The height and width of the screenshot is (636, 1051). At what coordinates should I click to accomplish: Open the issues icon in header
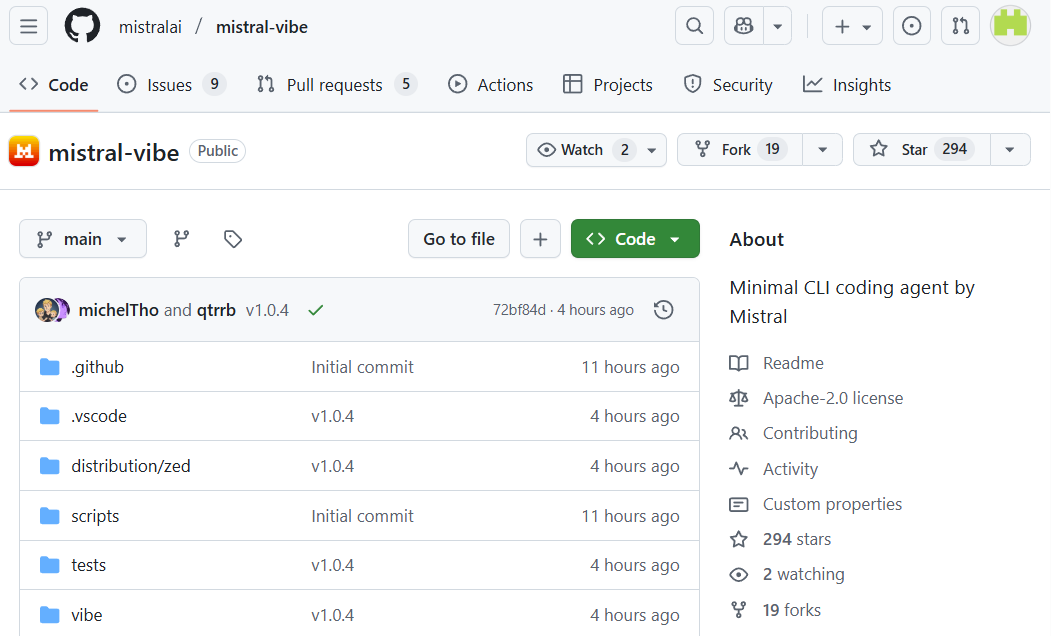pyautogui.click(x=911, y=27)
